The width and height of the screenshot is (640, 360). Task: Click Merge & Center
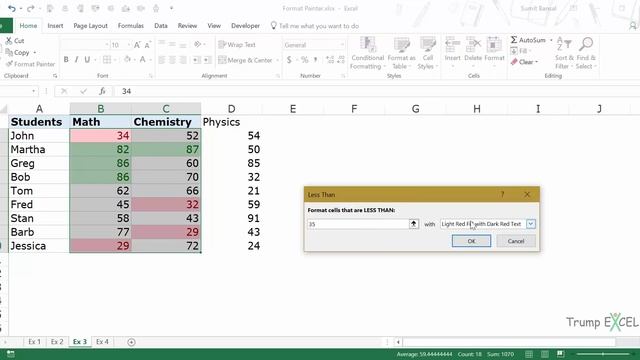pyautogui.click(x=245, y=60)
